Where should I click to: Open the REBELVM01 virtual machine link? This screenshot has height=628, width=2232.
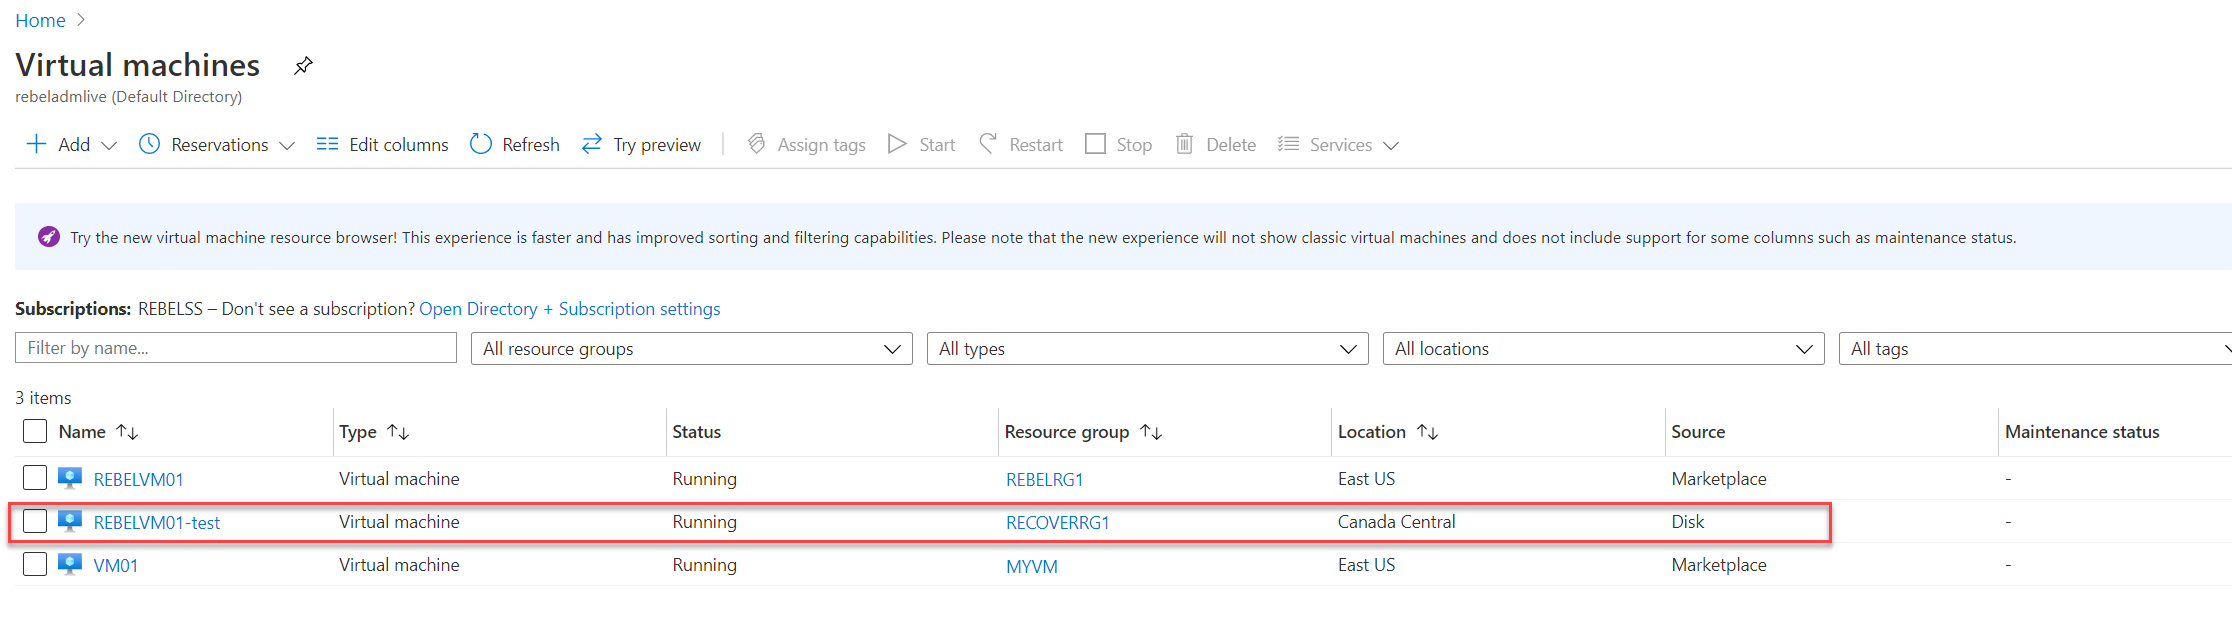(x=138, y=479)
